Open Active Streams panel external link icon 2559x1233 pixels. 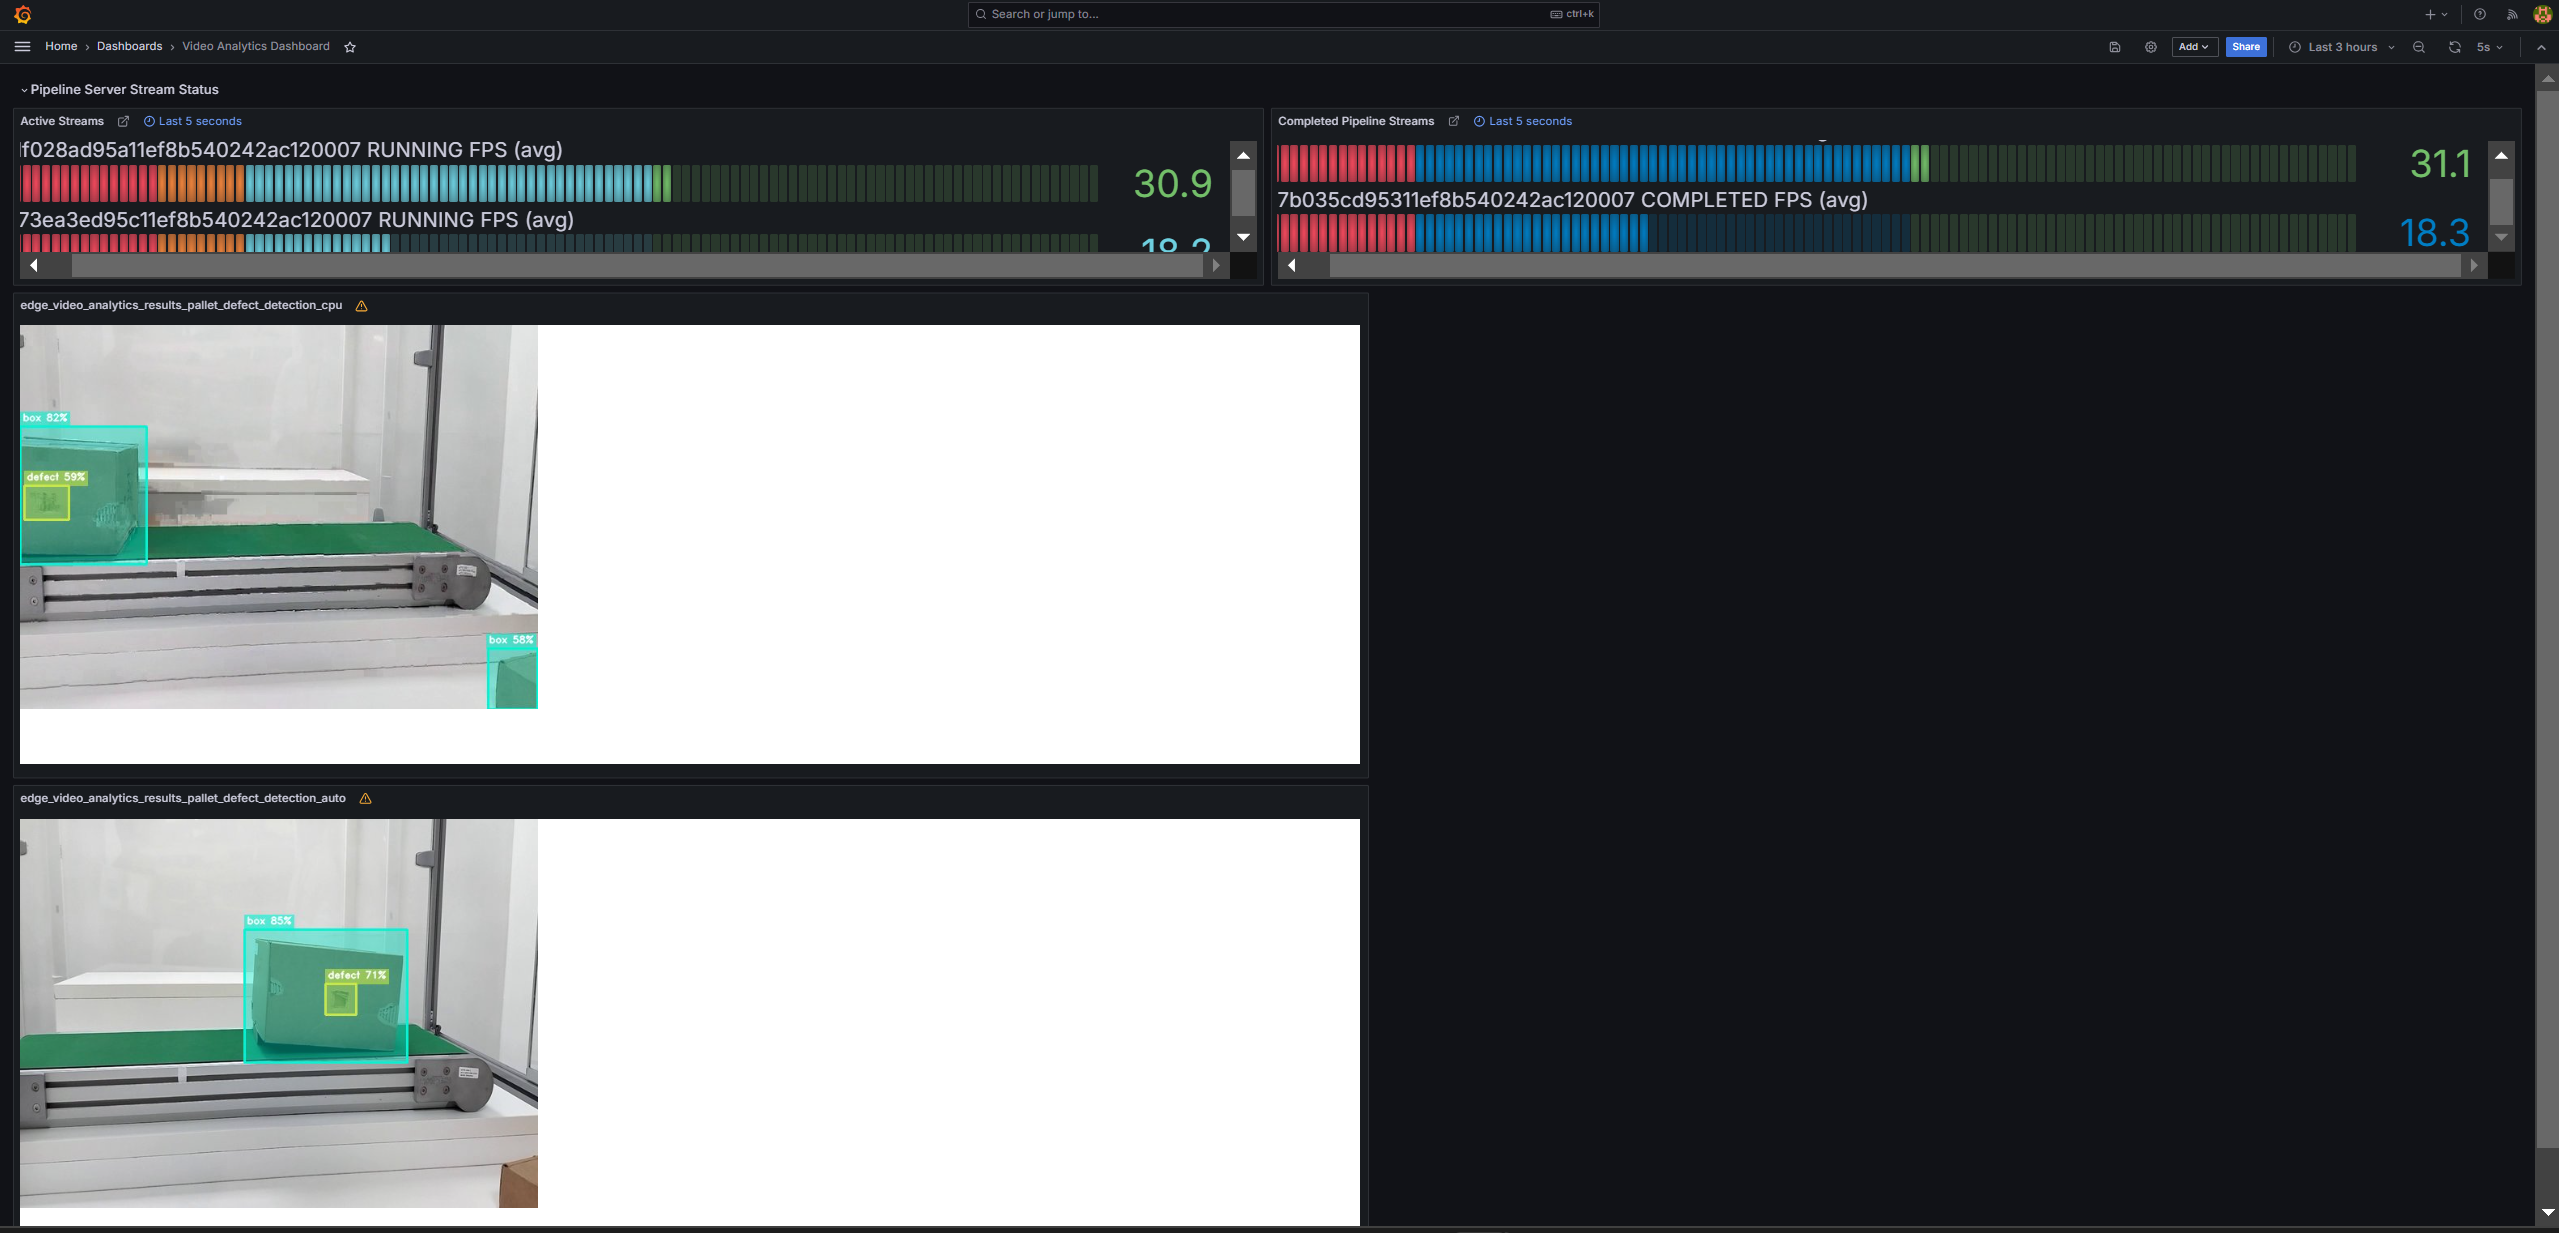[123, 121]
